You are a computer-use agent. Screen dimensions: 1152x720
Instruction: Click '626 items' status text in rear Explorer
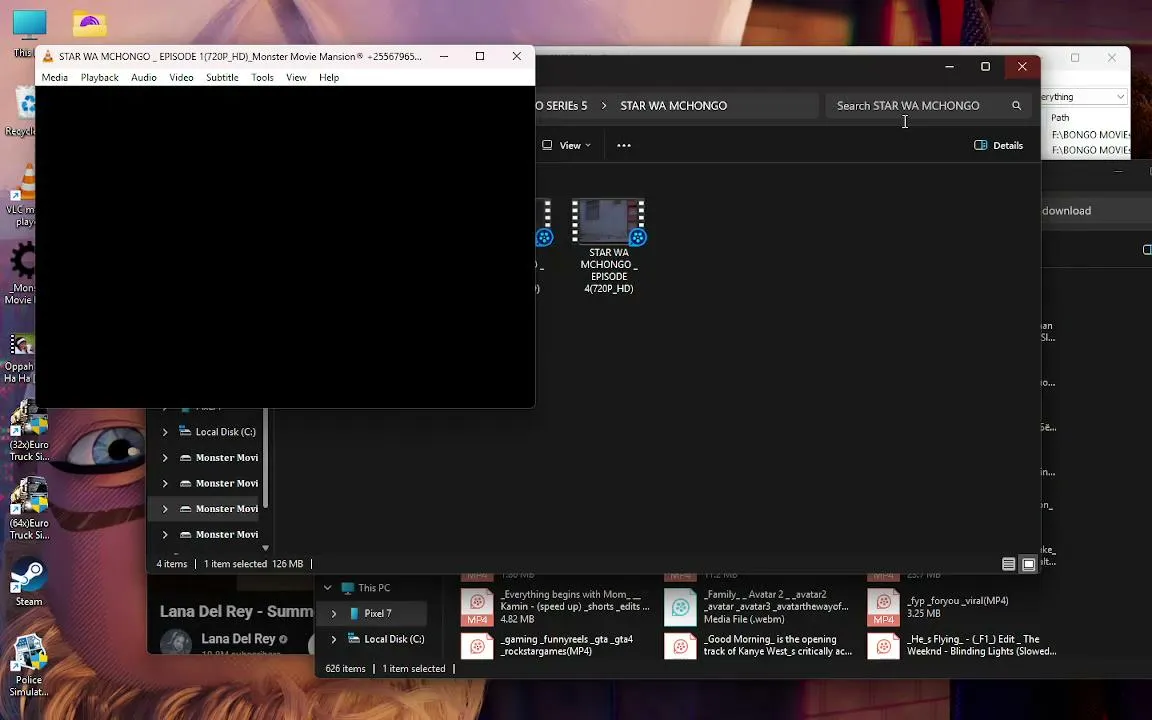pos(345,669)
